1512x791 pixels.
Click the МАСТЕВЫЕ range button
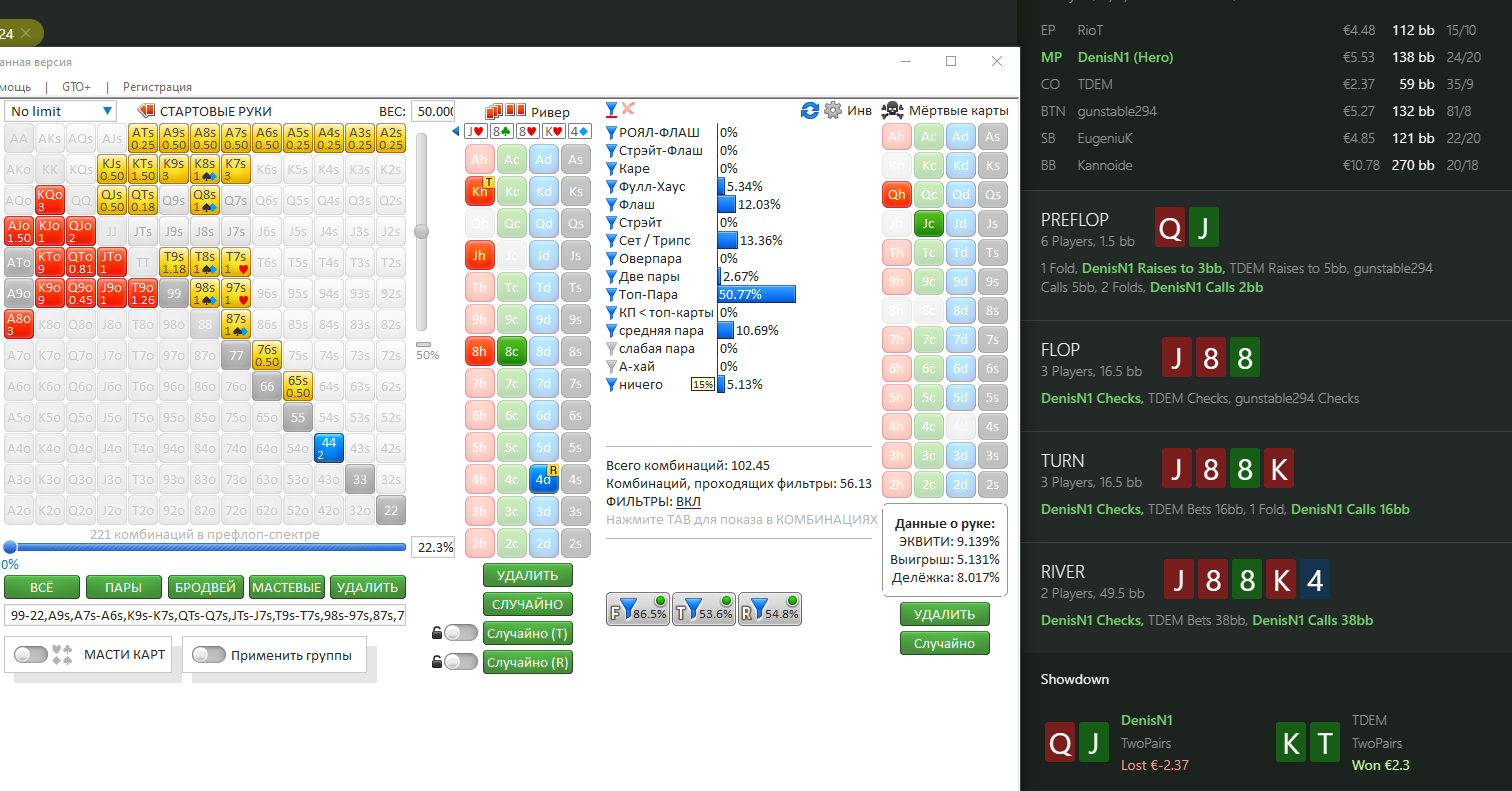tap(287, 587)
